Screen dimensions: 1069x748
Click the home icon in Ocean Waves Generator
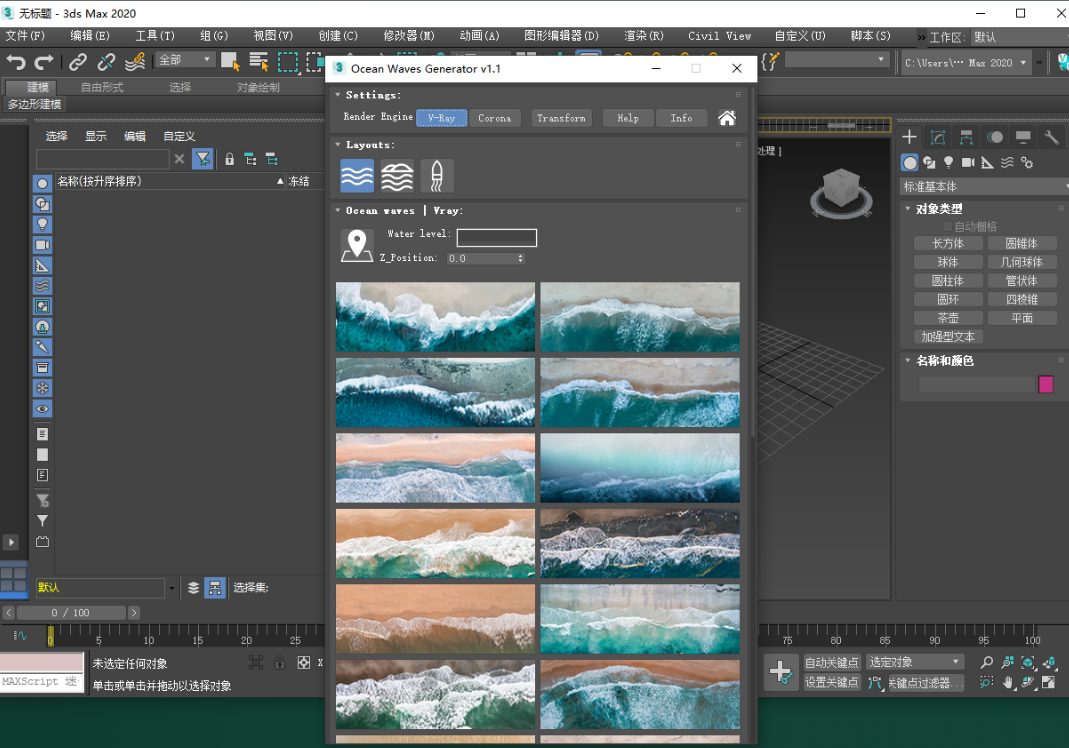click(727, 117)
